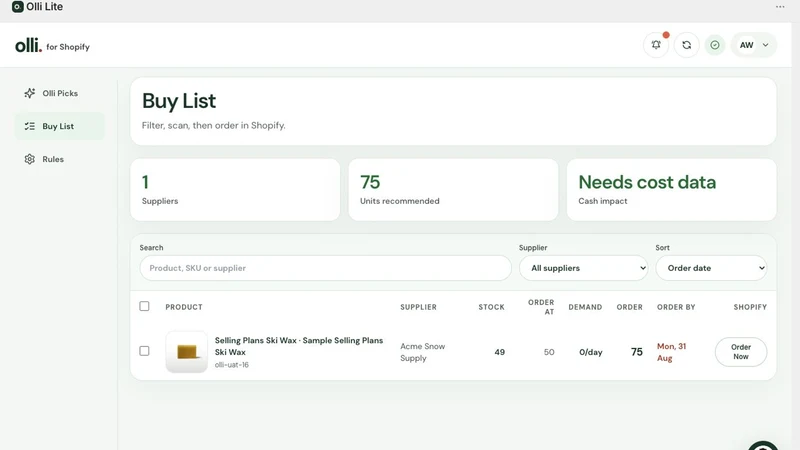Click the Suppliers summary card

(235, 190)
